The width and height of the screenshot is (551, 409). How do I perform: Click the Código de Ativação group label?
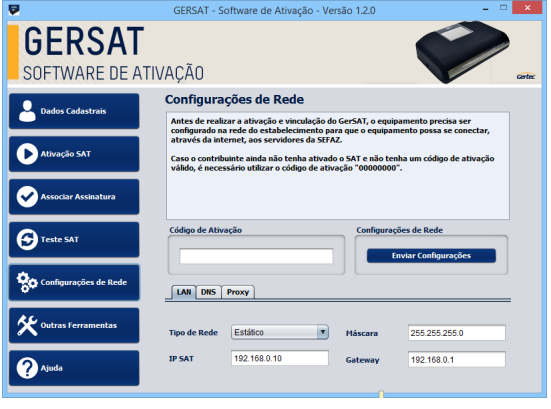[x=206, y=230]
